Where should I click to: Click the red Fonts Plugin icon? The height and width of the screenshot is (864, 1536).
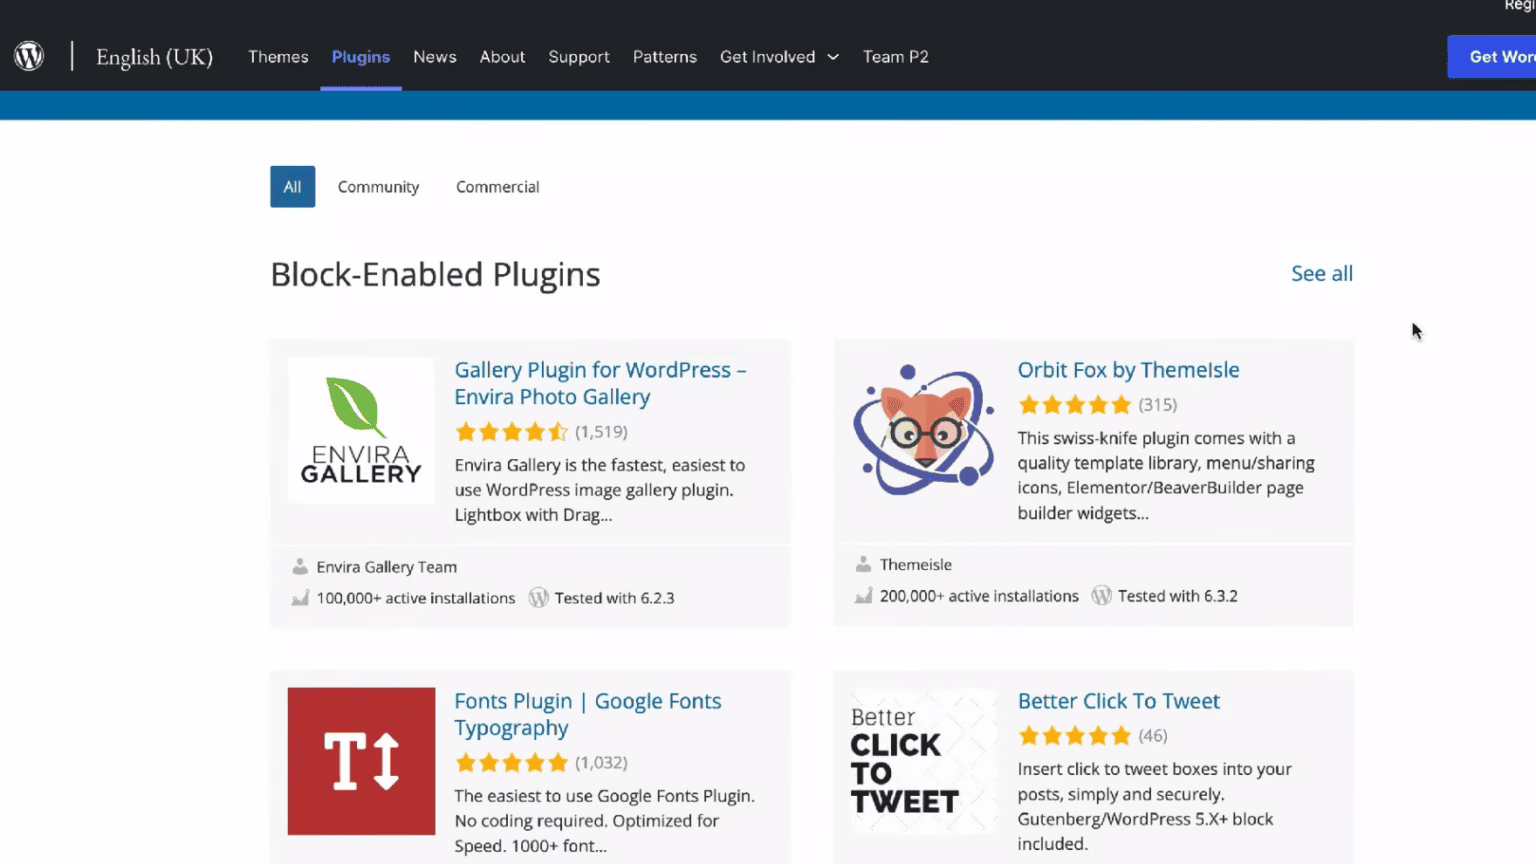[361, 761]
